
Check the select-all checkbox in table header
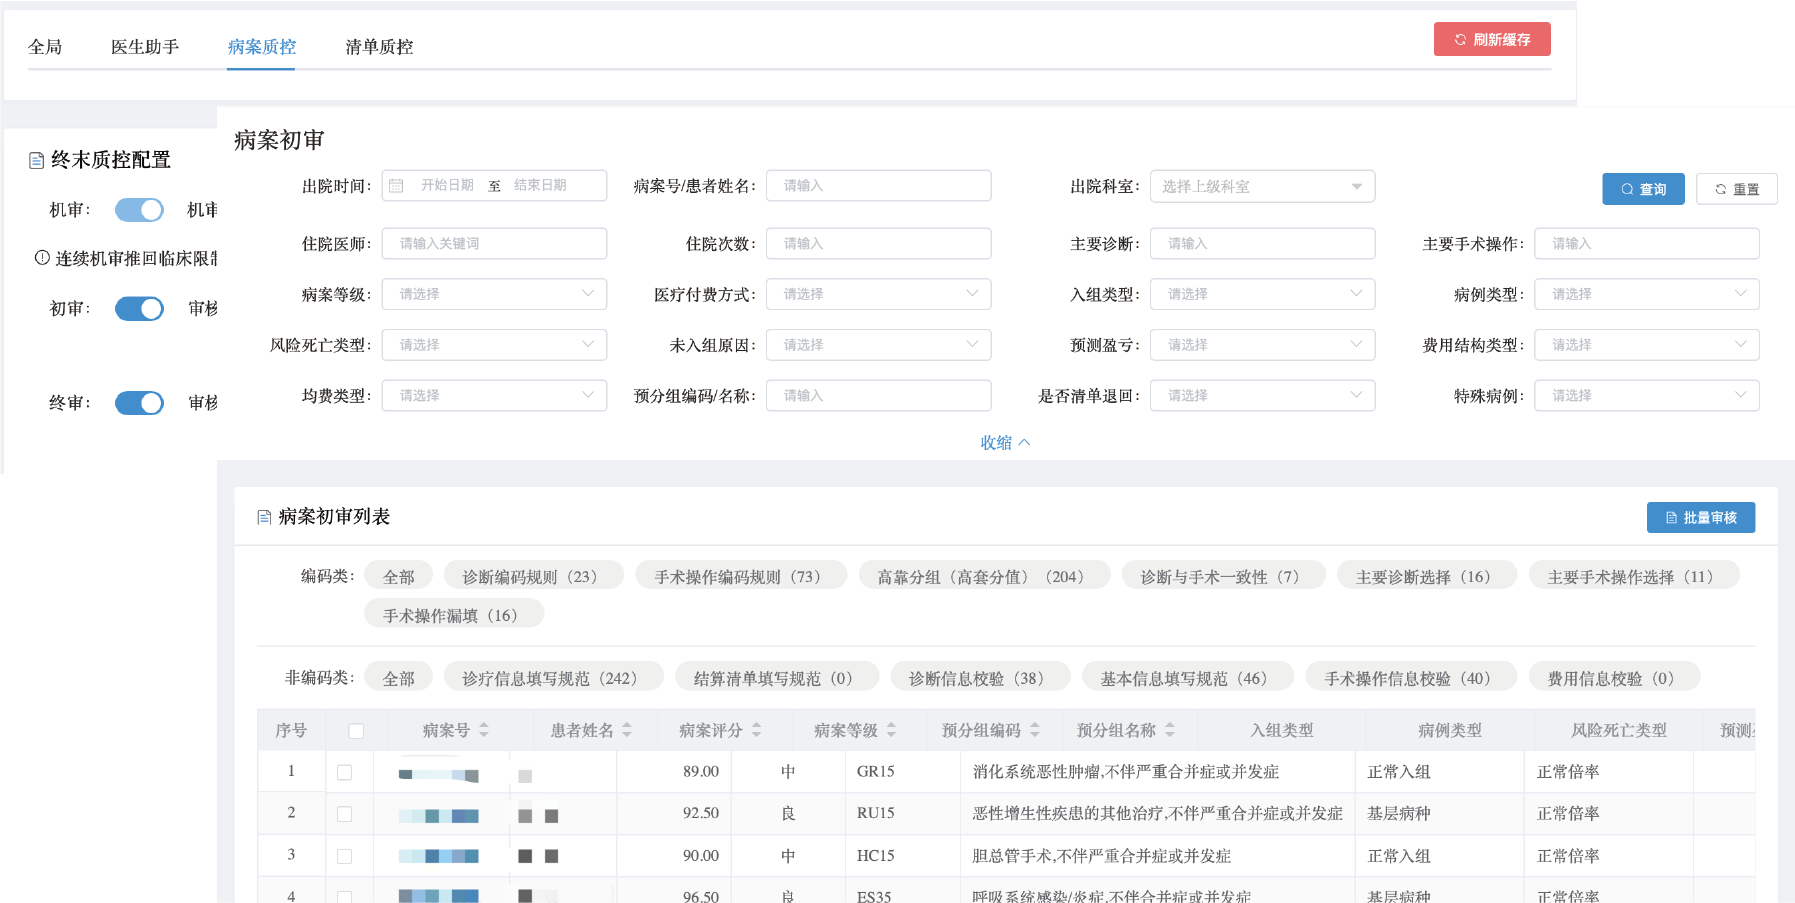tap(356, 731)
